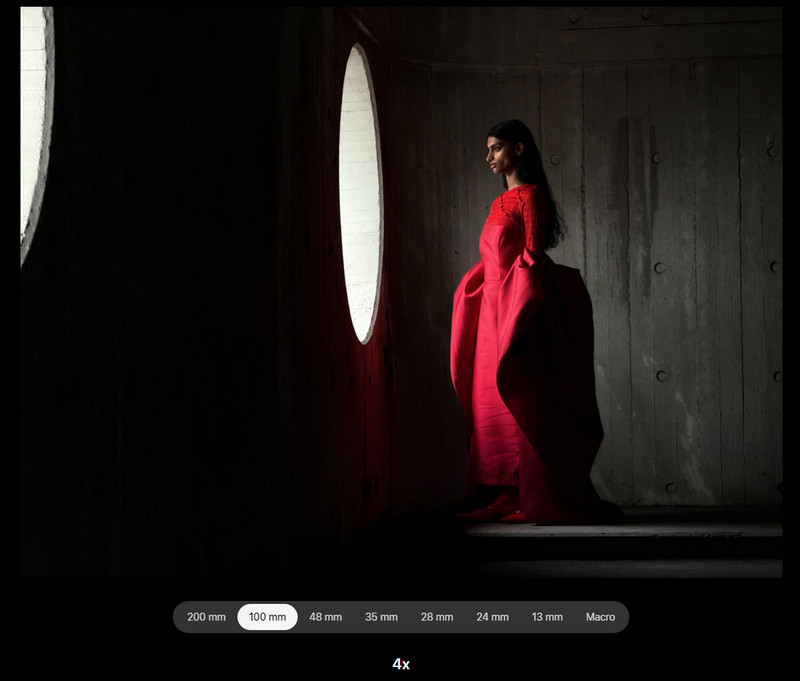Select the 28 mm option
This screenshot has height=681, width=800.
[437, 617]
